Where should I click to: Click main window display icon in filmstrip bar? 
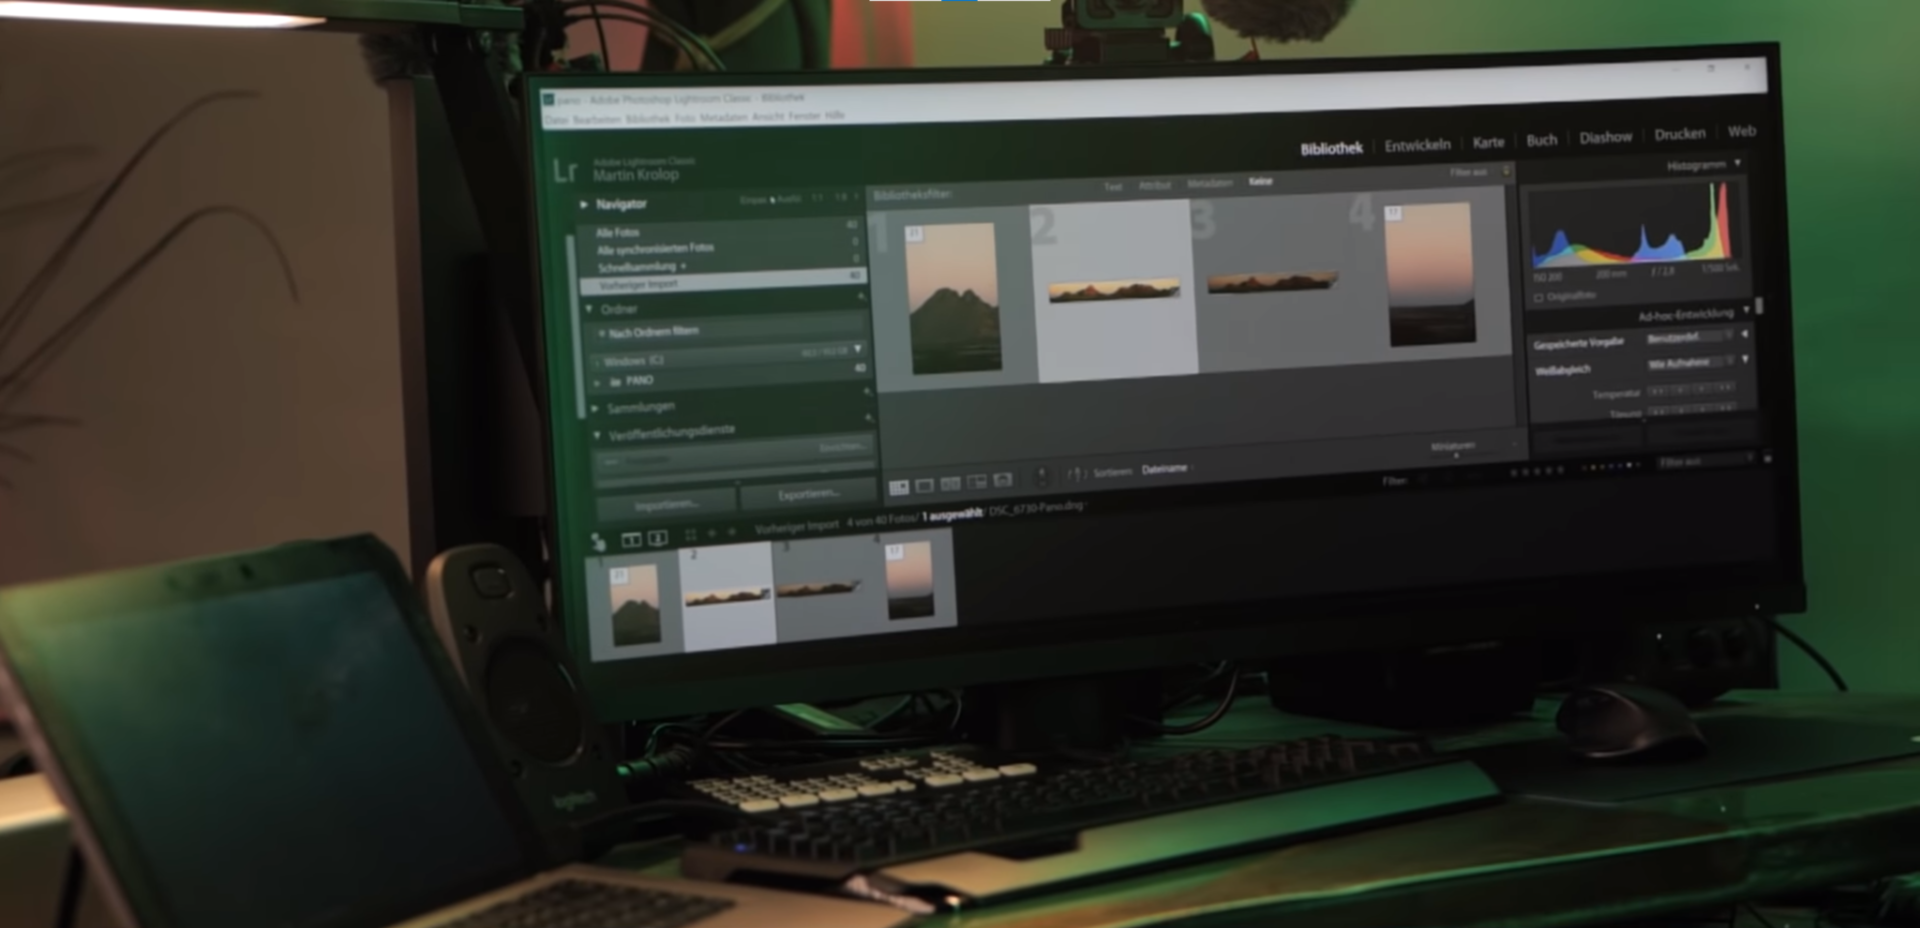pos(631,540)
